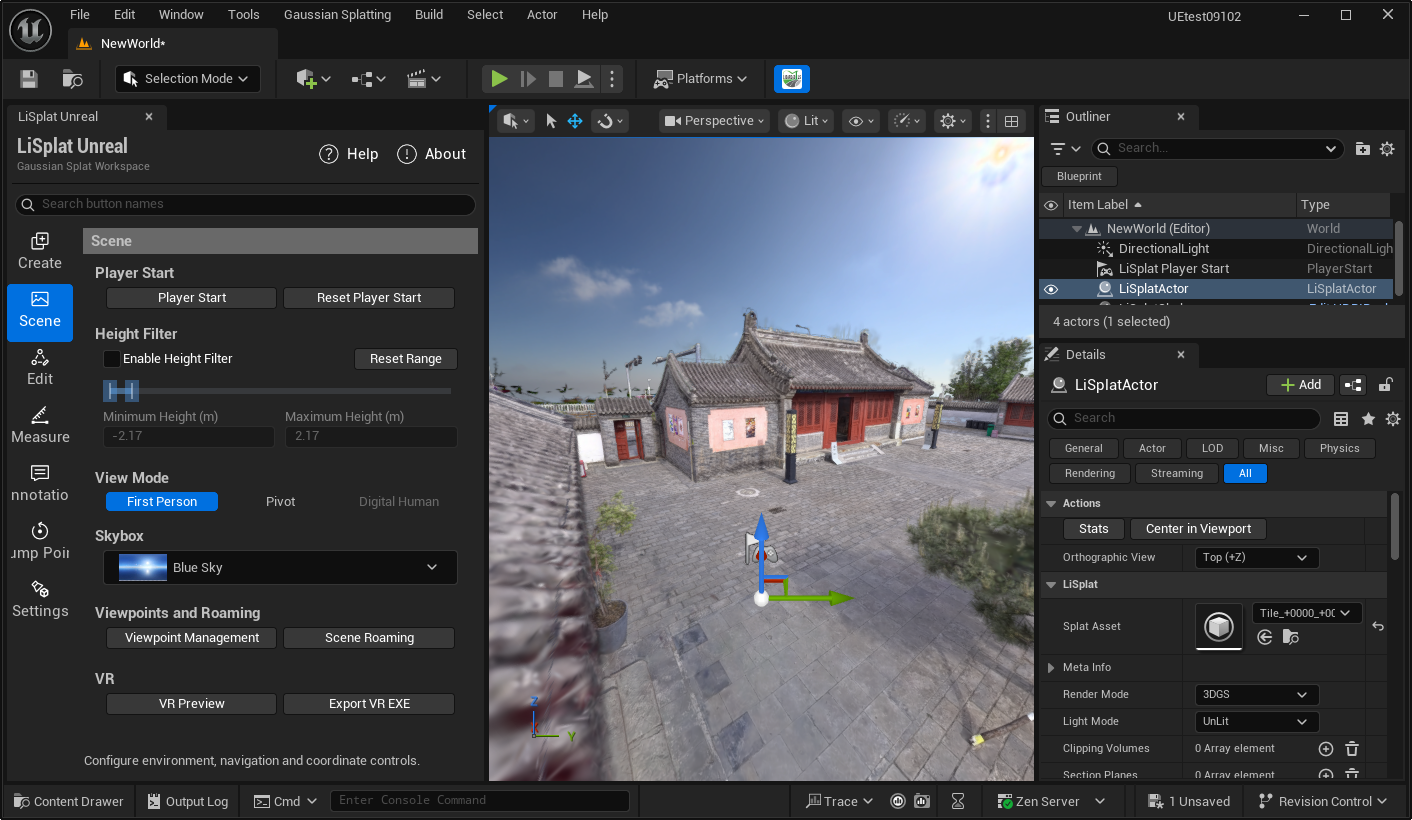Open the Selection Mode dropdown
The width and height of the screenshot is (1412, 820).
[x=188, y=79]
